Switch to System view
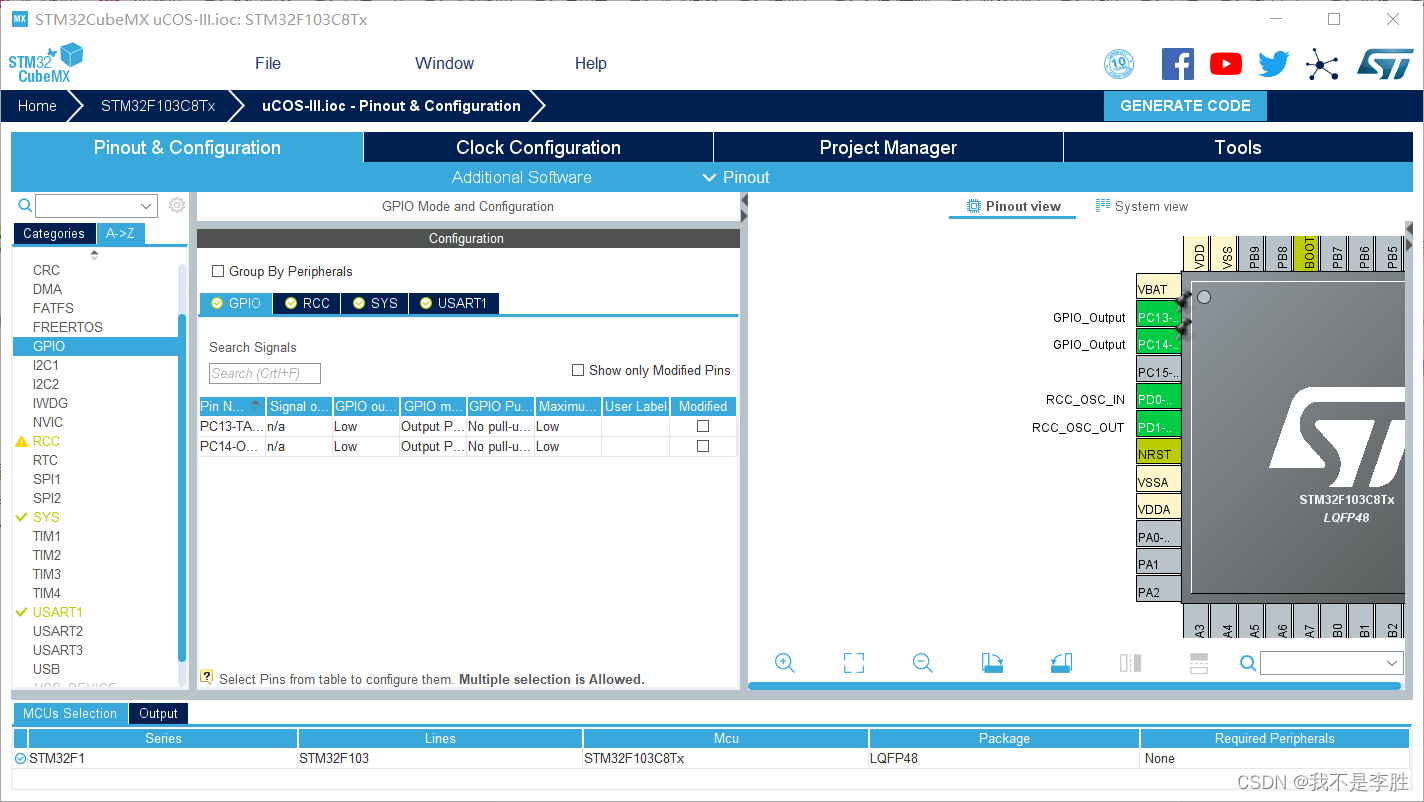 (x=1142, y=206)
